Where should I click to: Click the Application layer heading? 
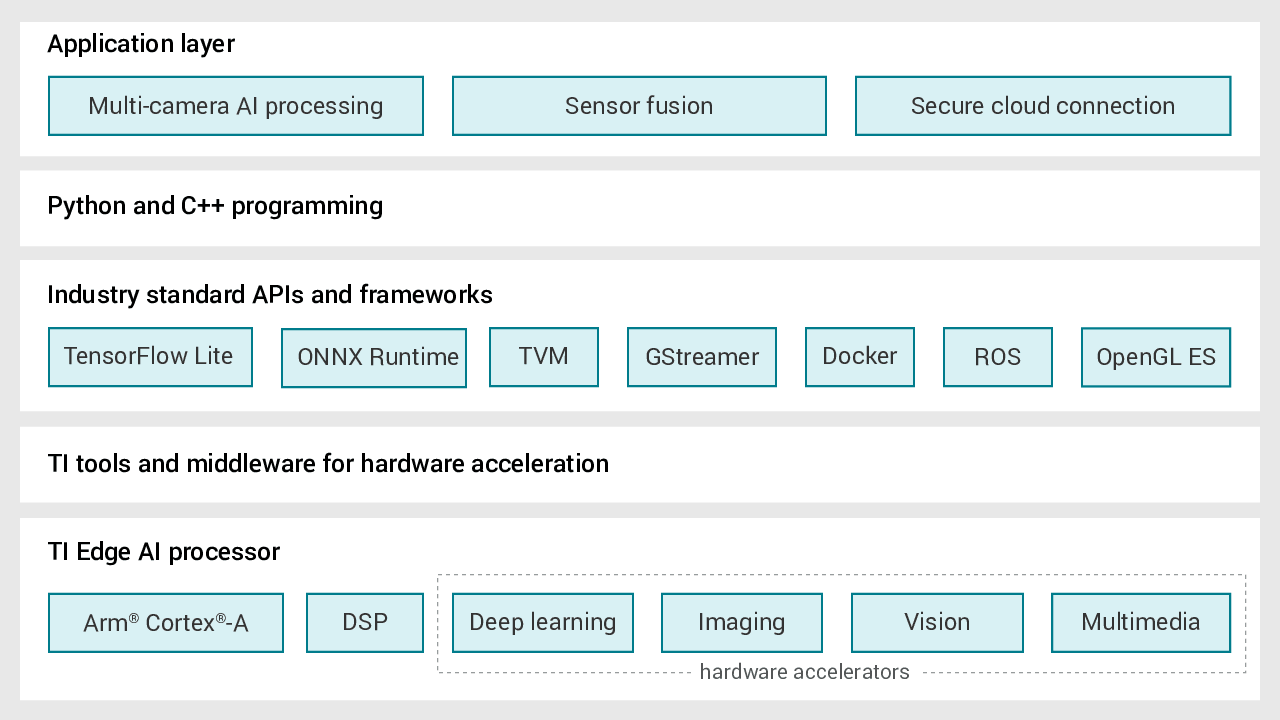click(x=141, y=44)
